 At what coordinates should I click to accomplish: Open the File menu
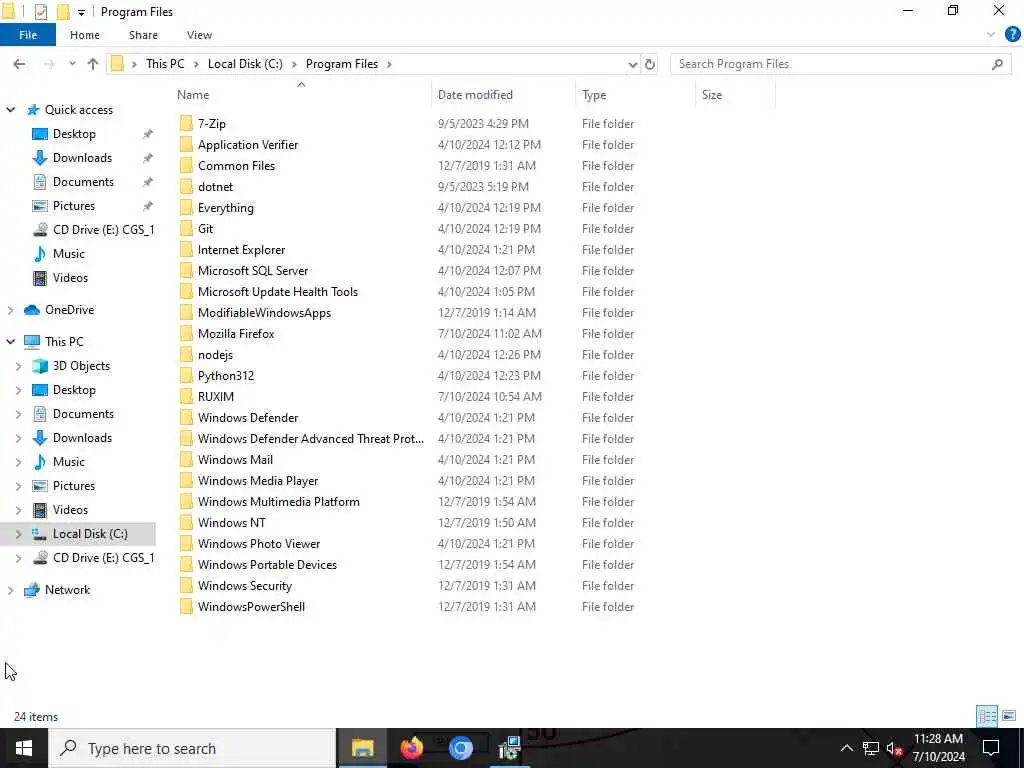28,35
